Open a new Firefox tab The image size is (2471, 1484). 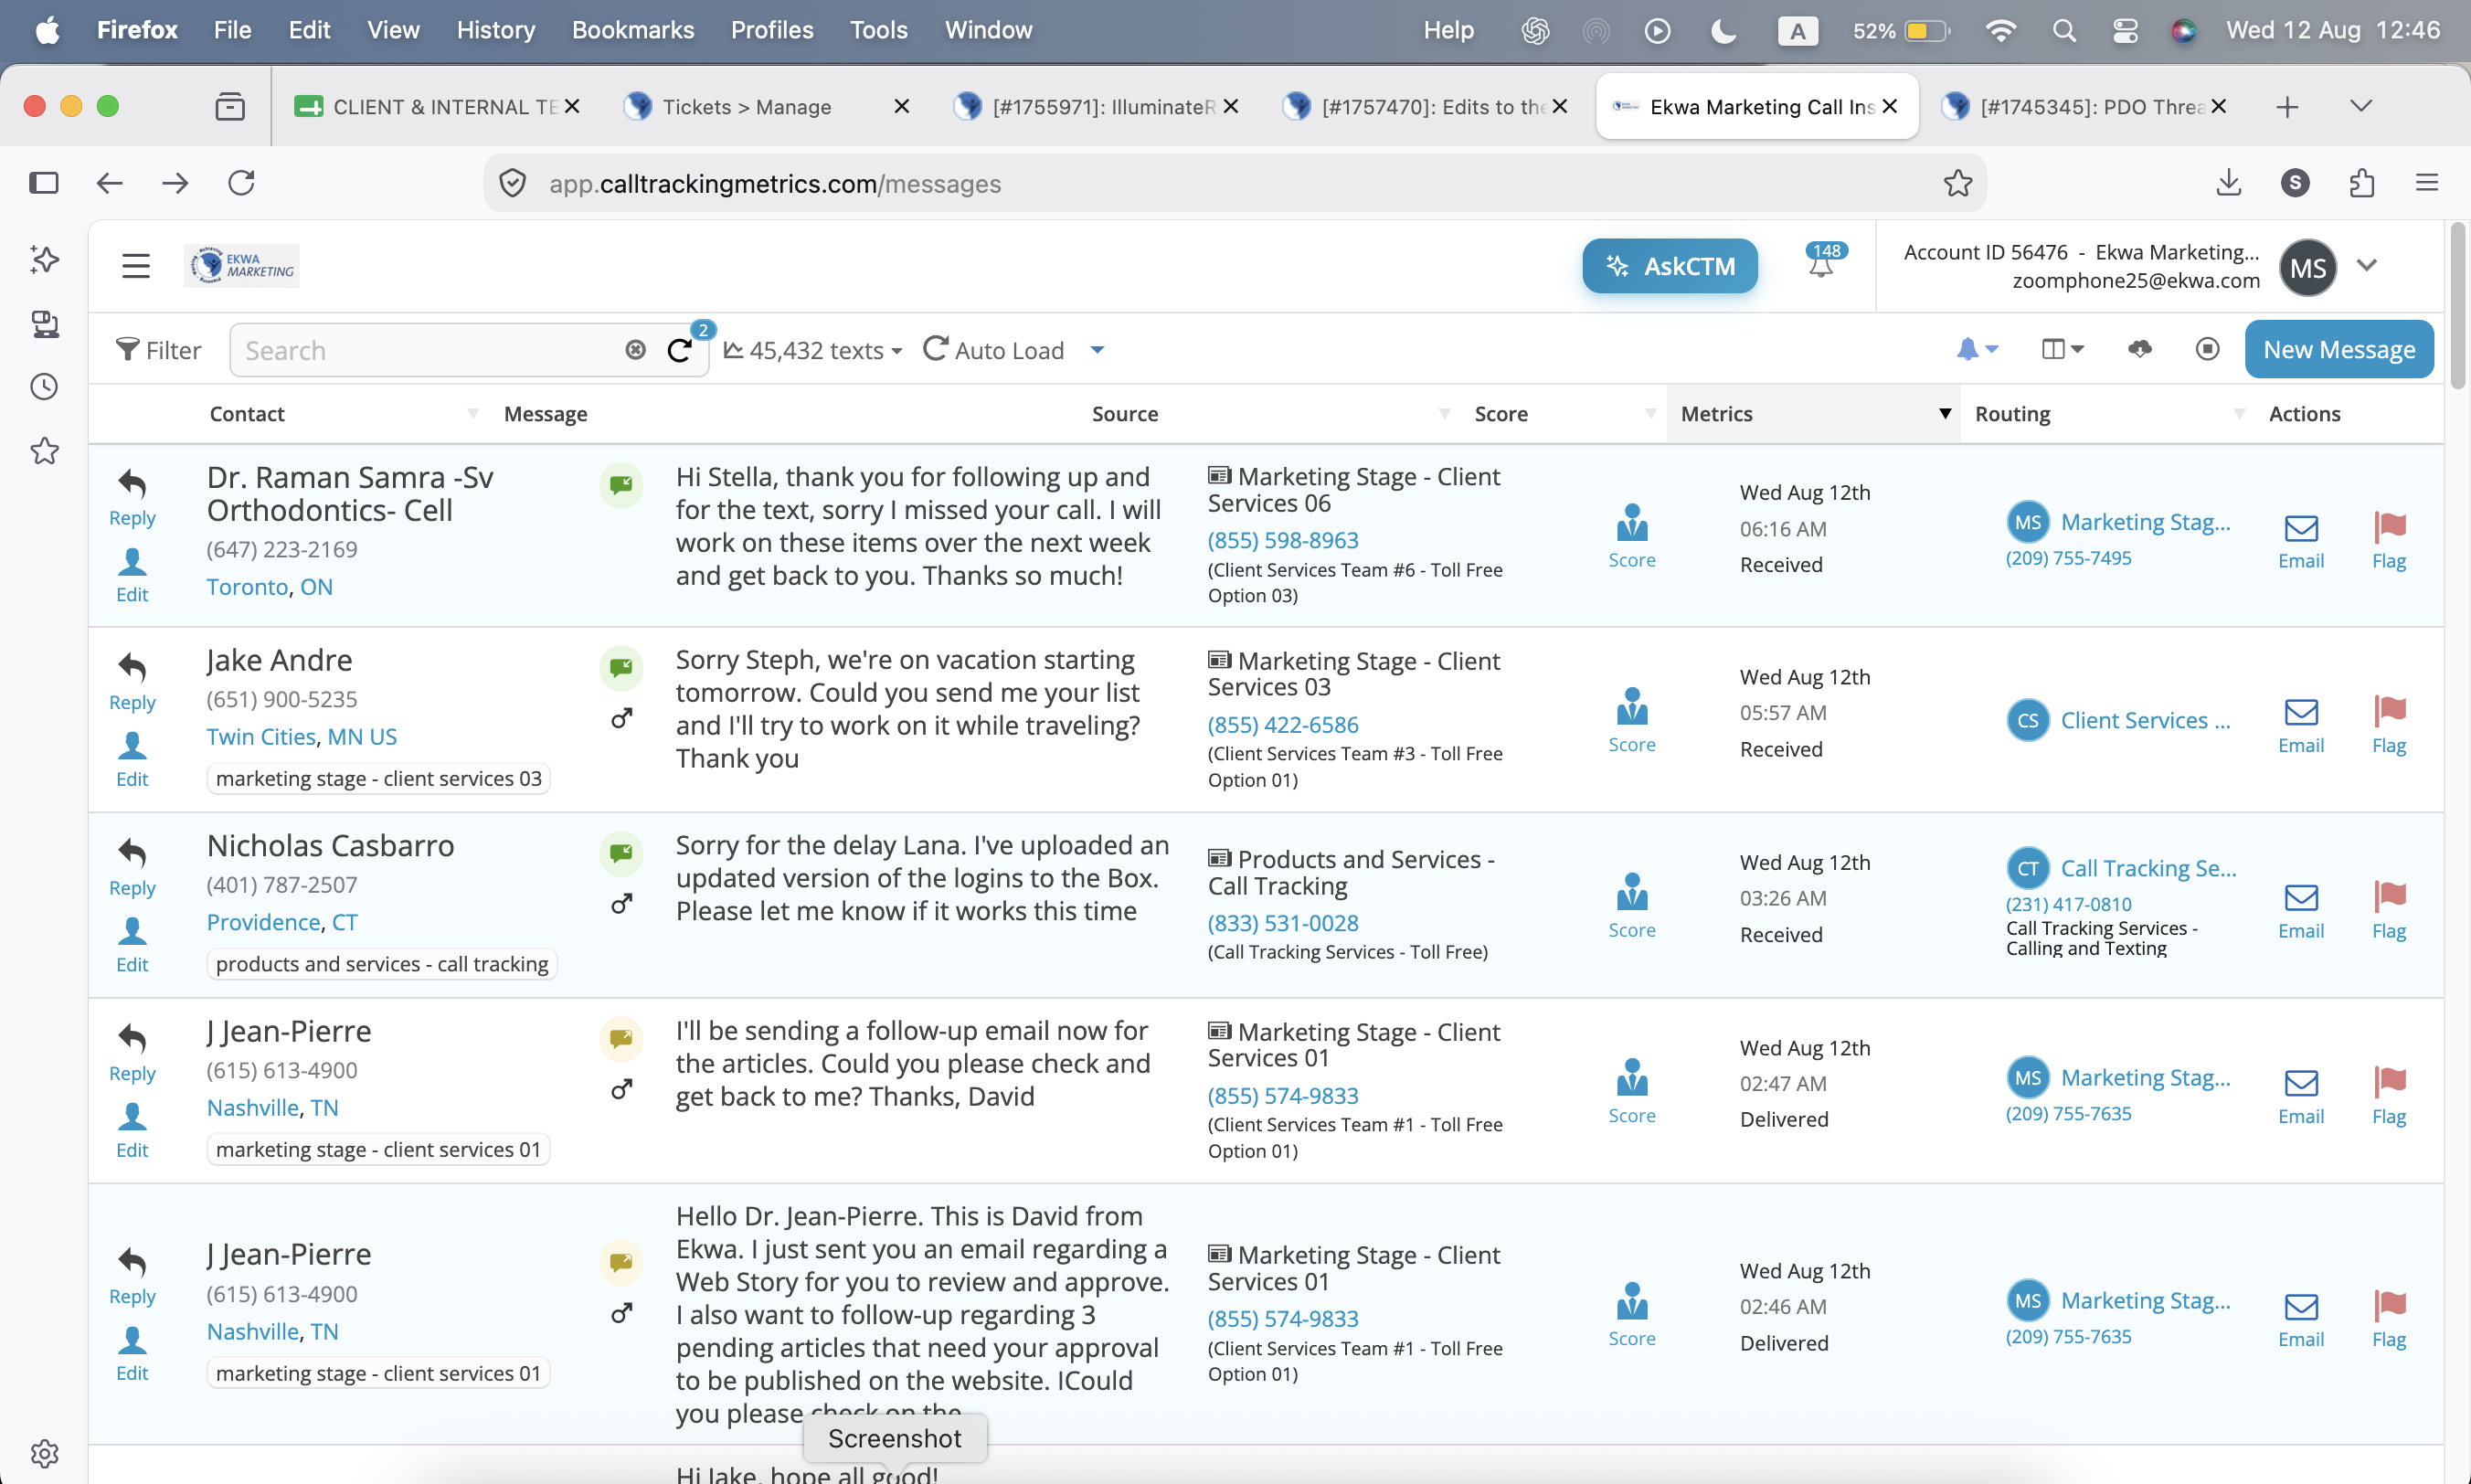2287,106
